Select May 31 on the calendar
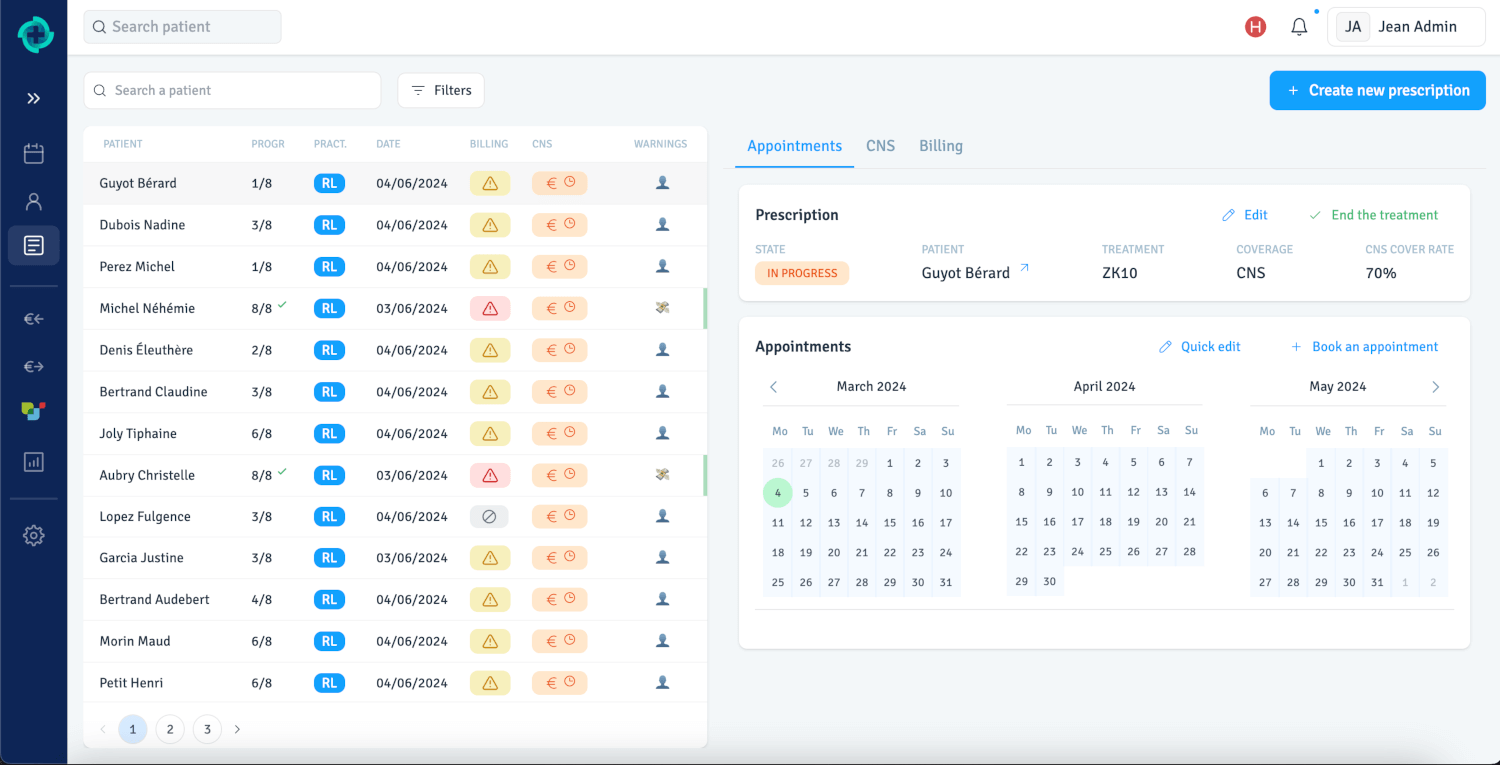 [x=1377, y=582]
